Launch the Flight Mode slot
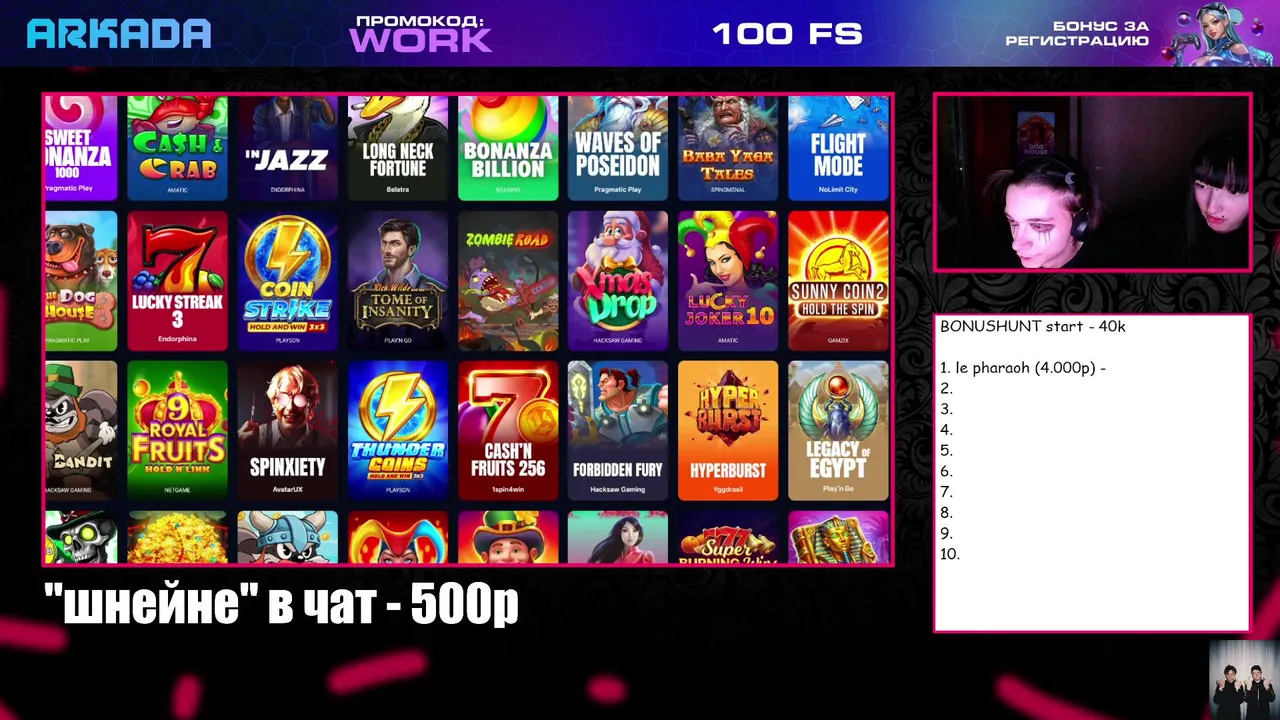The height and width of the screenshot is (720, 1280). click(838, 148)
